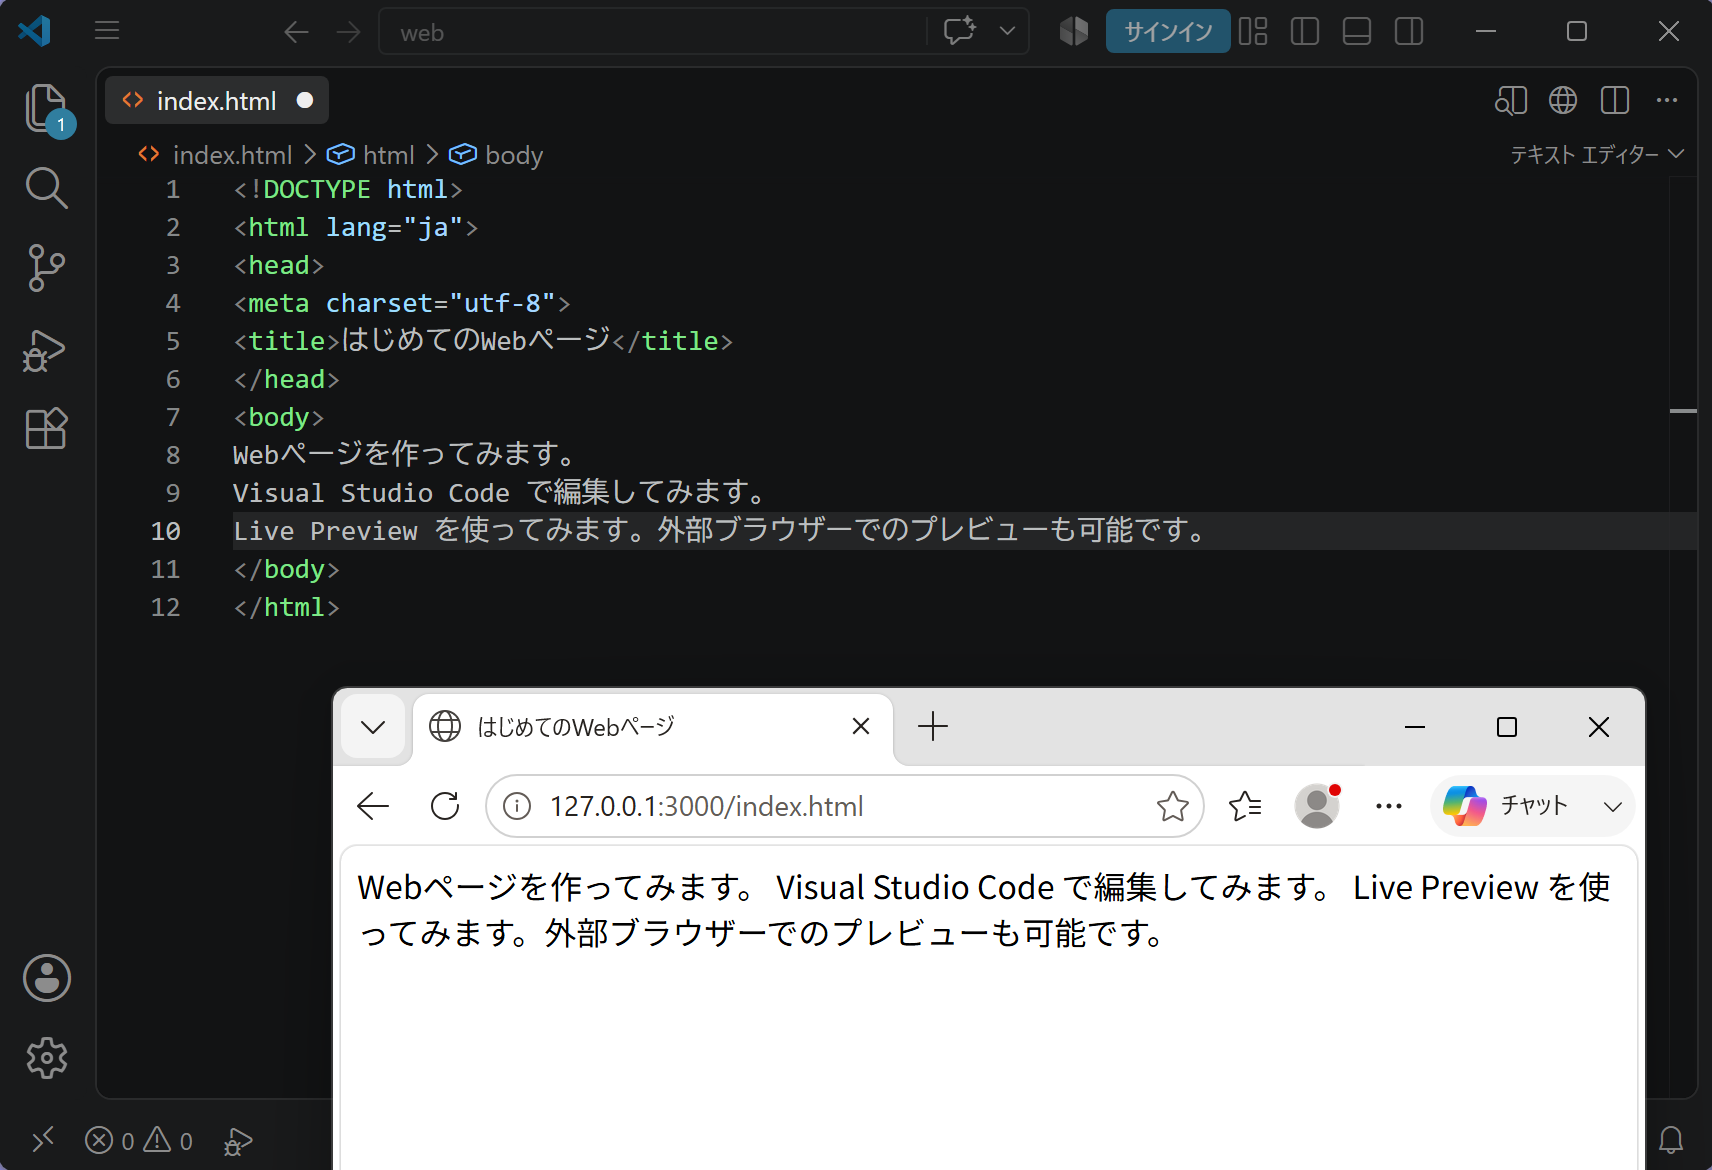Expand the チャット dropdown chevron

pos(1613,806)
